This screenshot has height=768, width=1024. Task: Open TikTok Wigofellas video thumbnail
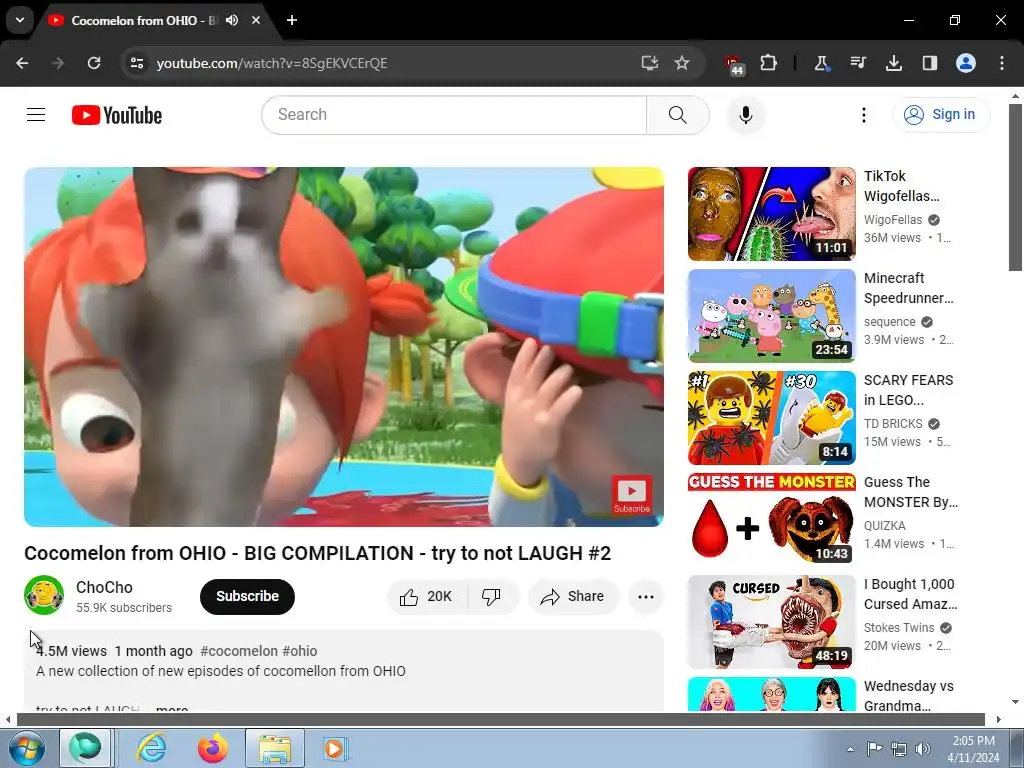771,214
